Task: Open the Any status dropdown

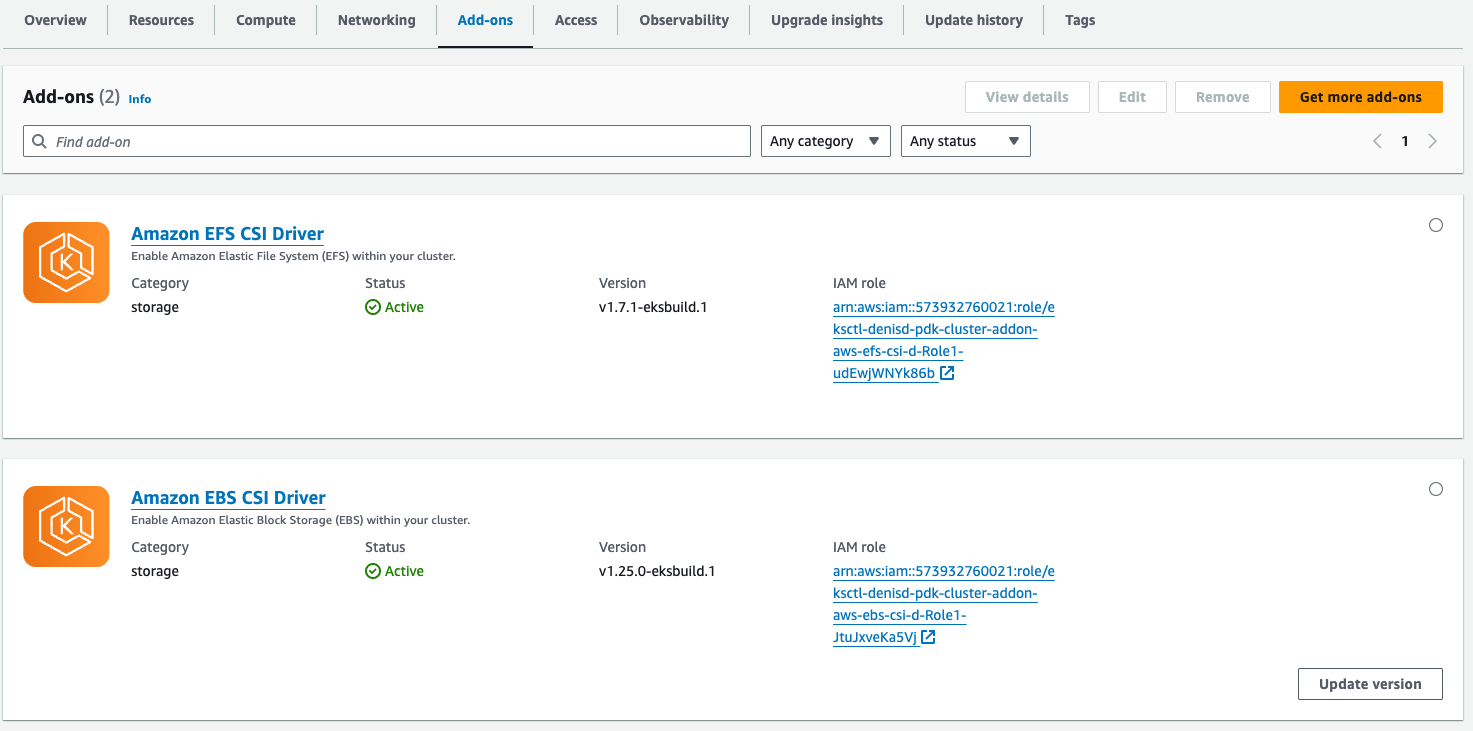Action: [x=966, y=141]
